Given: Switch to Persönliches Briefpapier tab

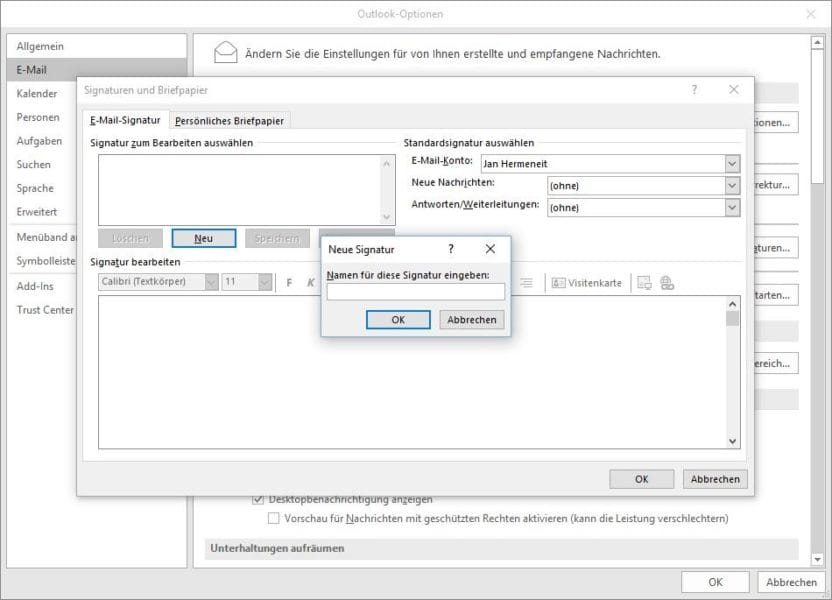Looking at the screenshot, I should tap(229, 121).
